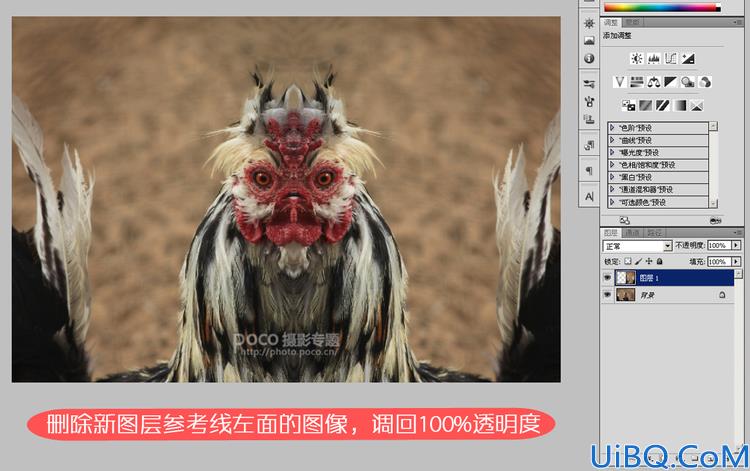Image resolution: width=750 pixels, height=471 pixels.
Task: Open the Brushes panel dock icon
Action: click(589, 101)
